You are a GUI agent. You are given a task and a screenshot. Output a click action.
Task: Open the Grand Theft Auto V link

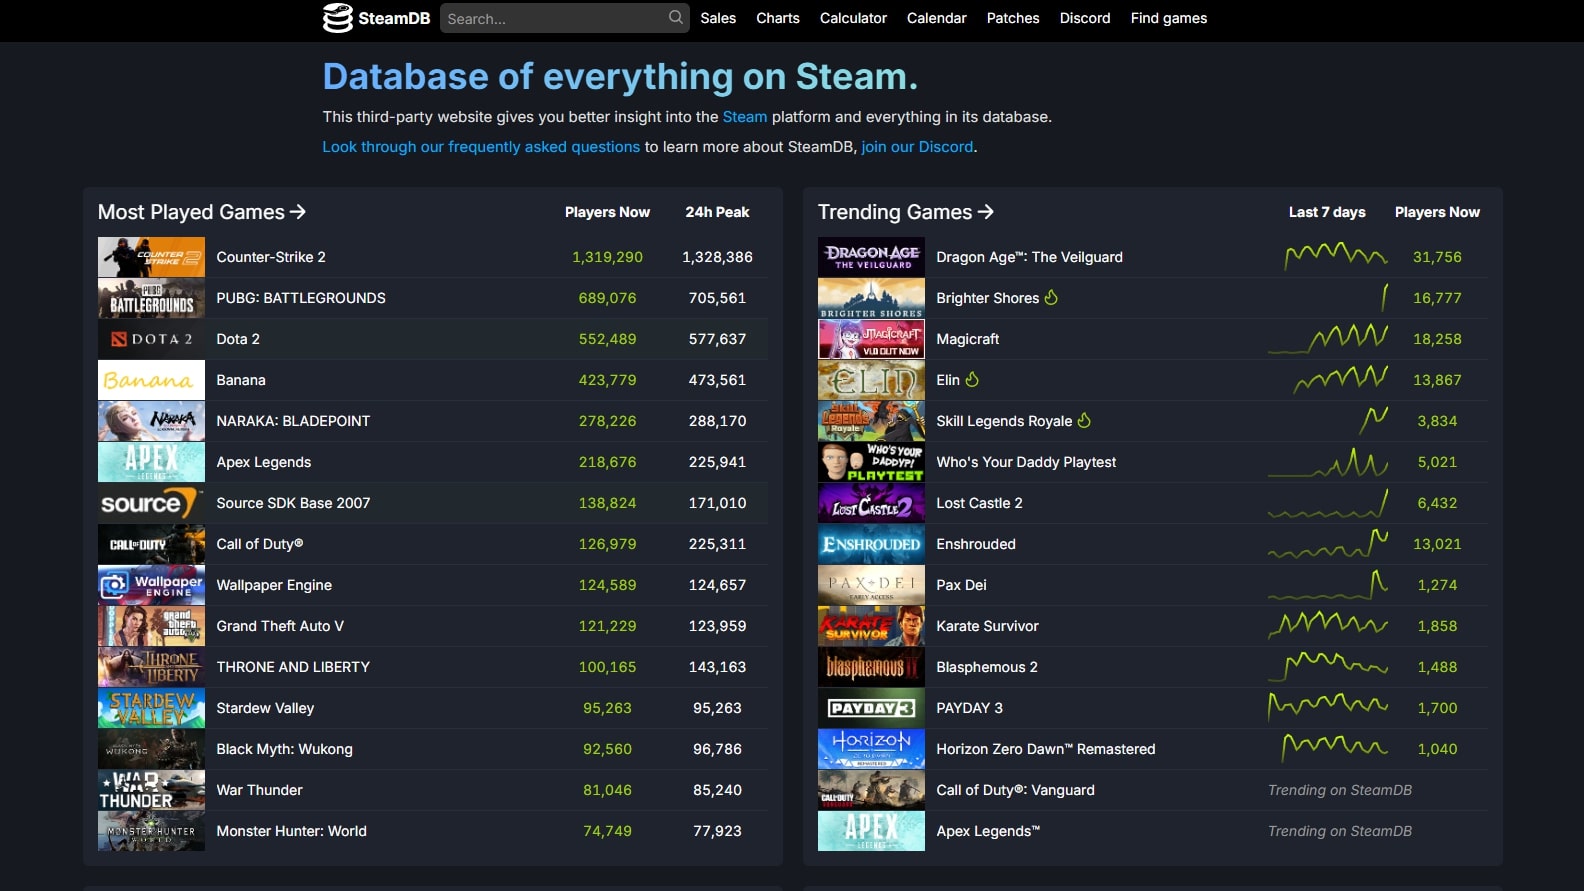(280, 626)
